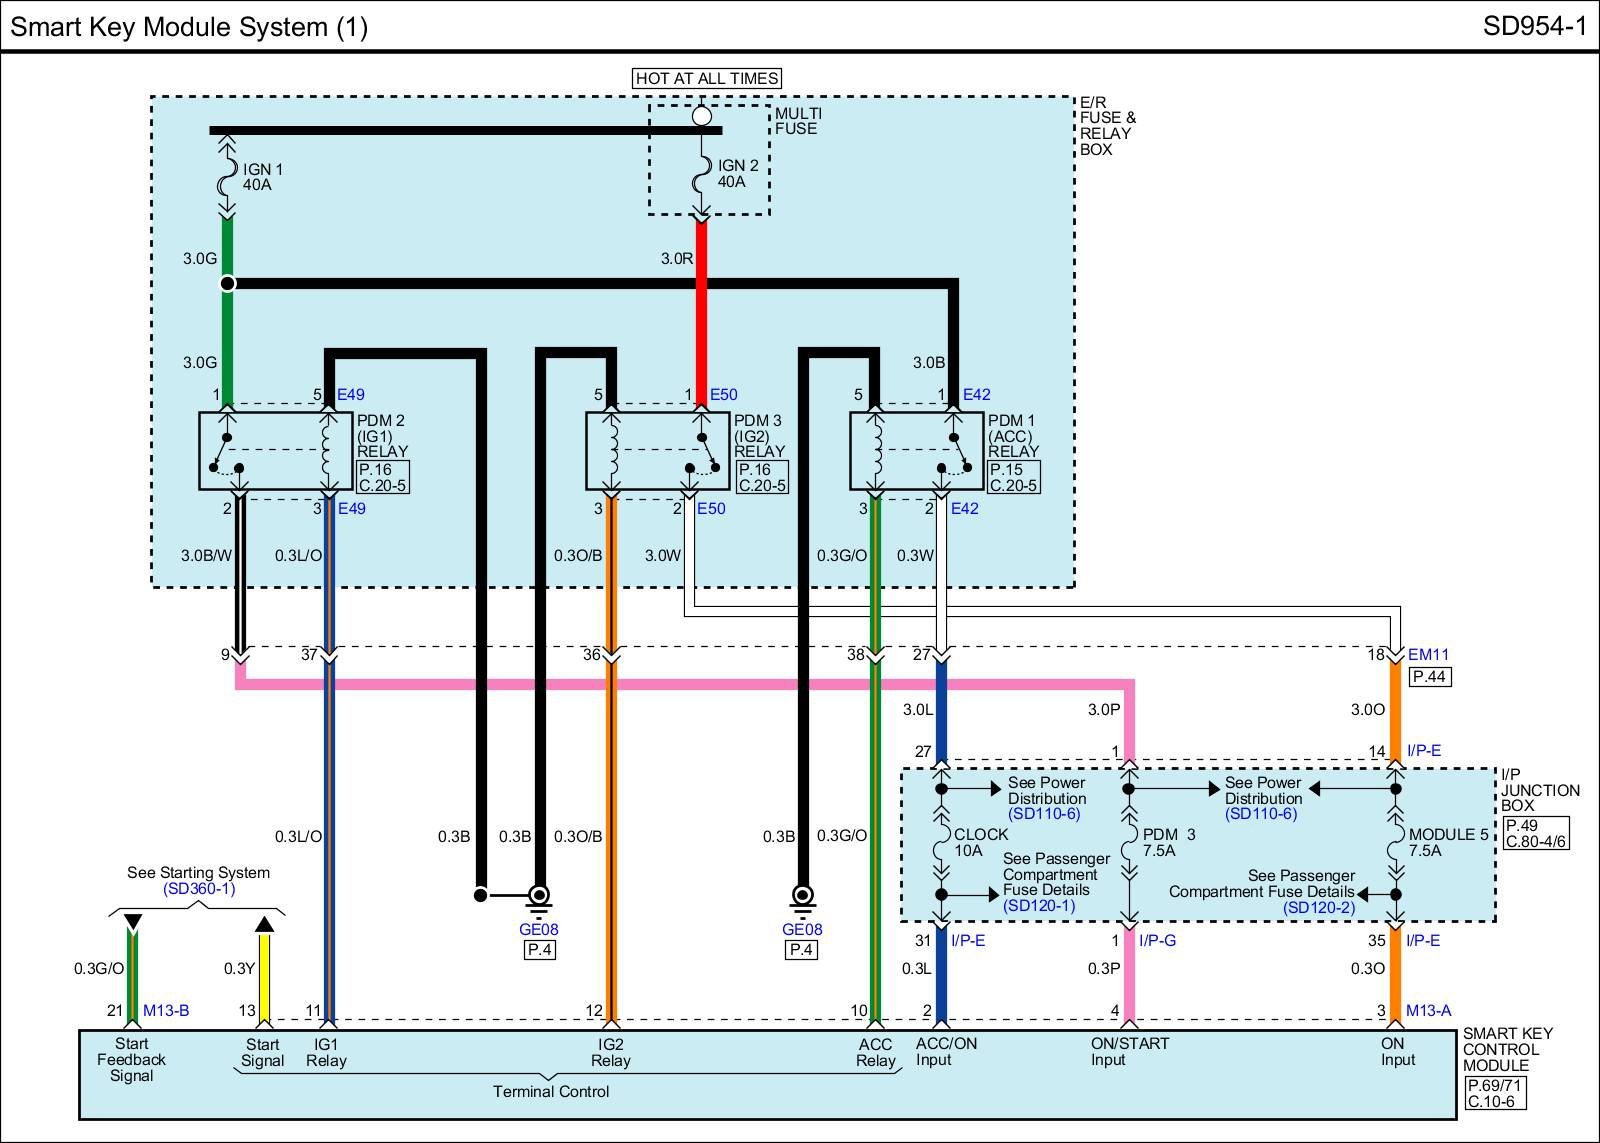This screenshot has width=1600, height=1143.
Task: Click the M13-B connector label
Action: (x=166, y=1011)
